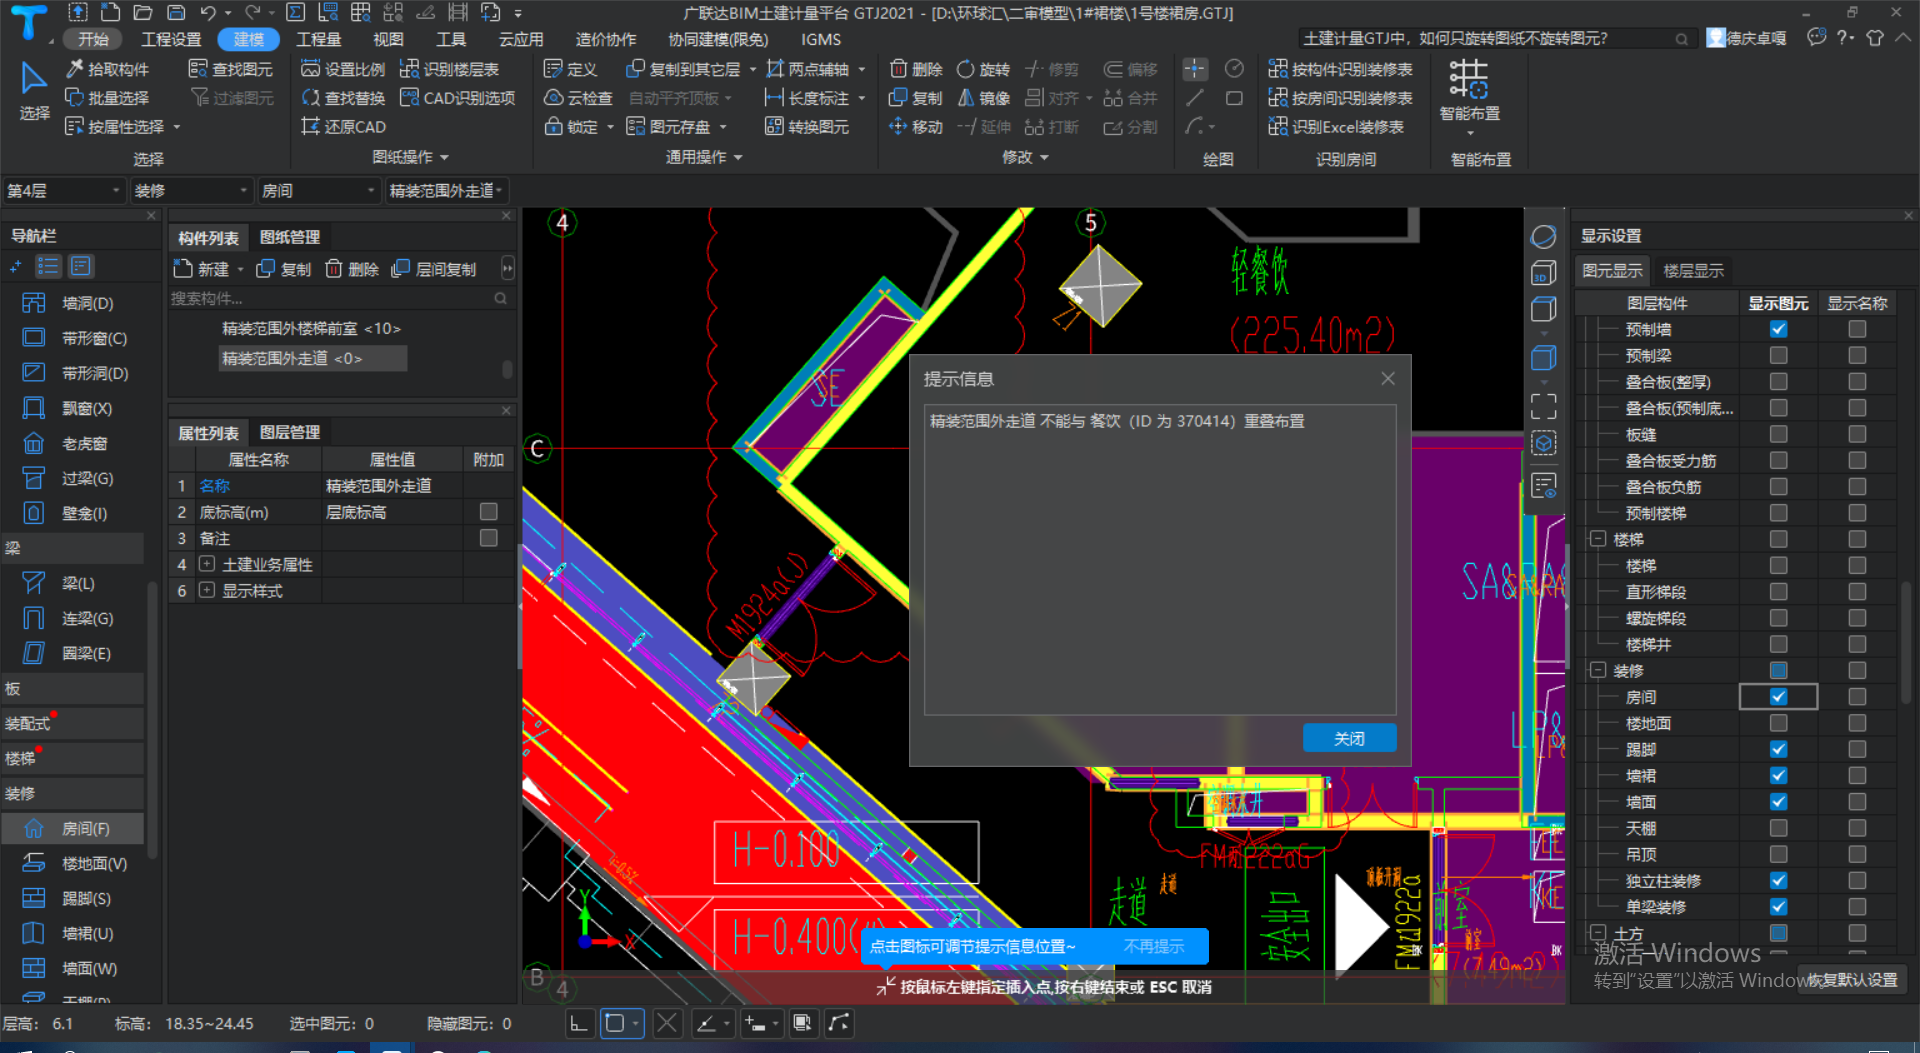Click the 删除 delete tool in ribbon
This screenshot has height=1053, width=1920.
click(916, 69)
